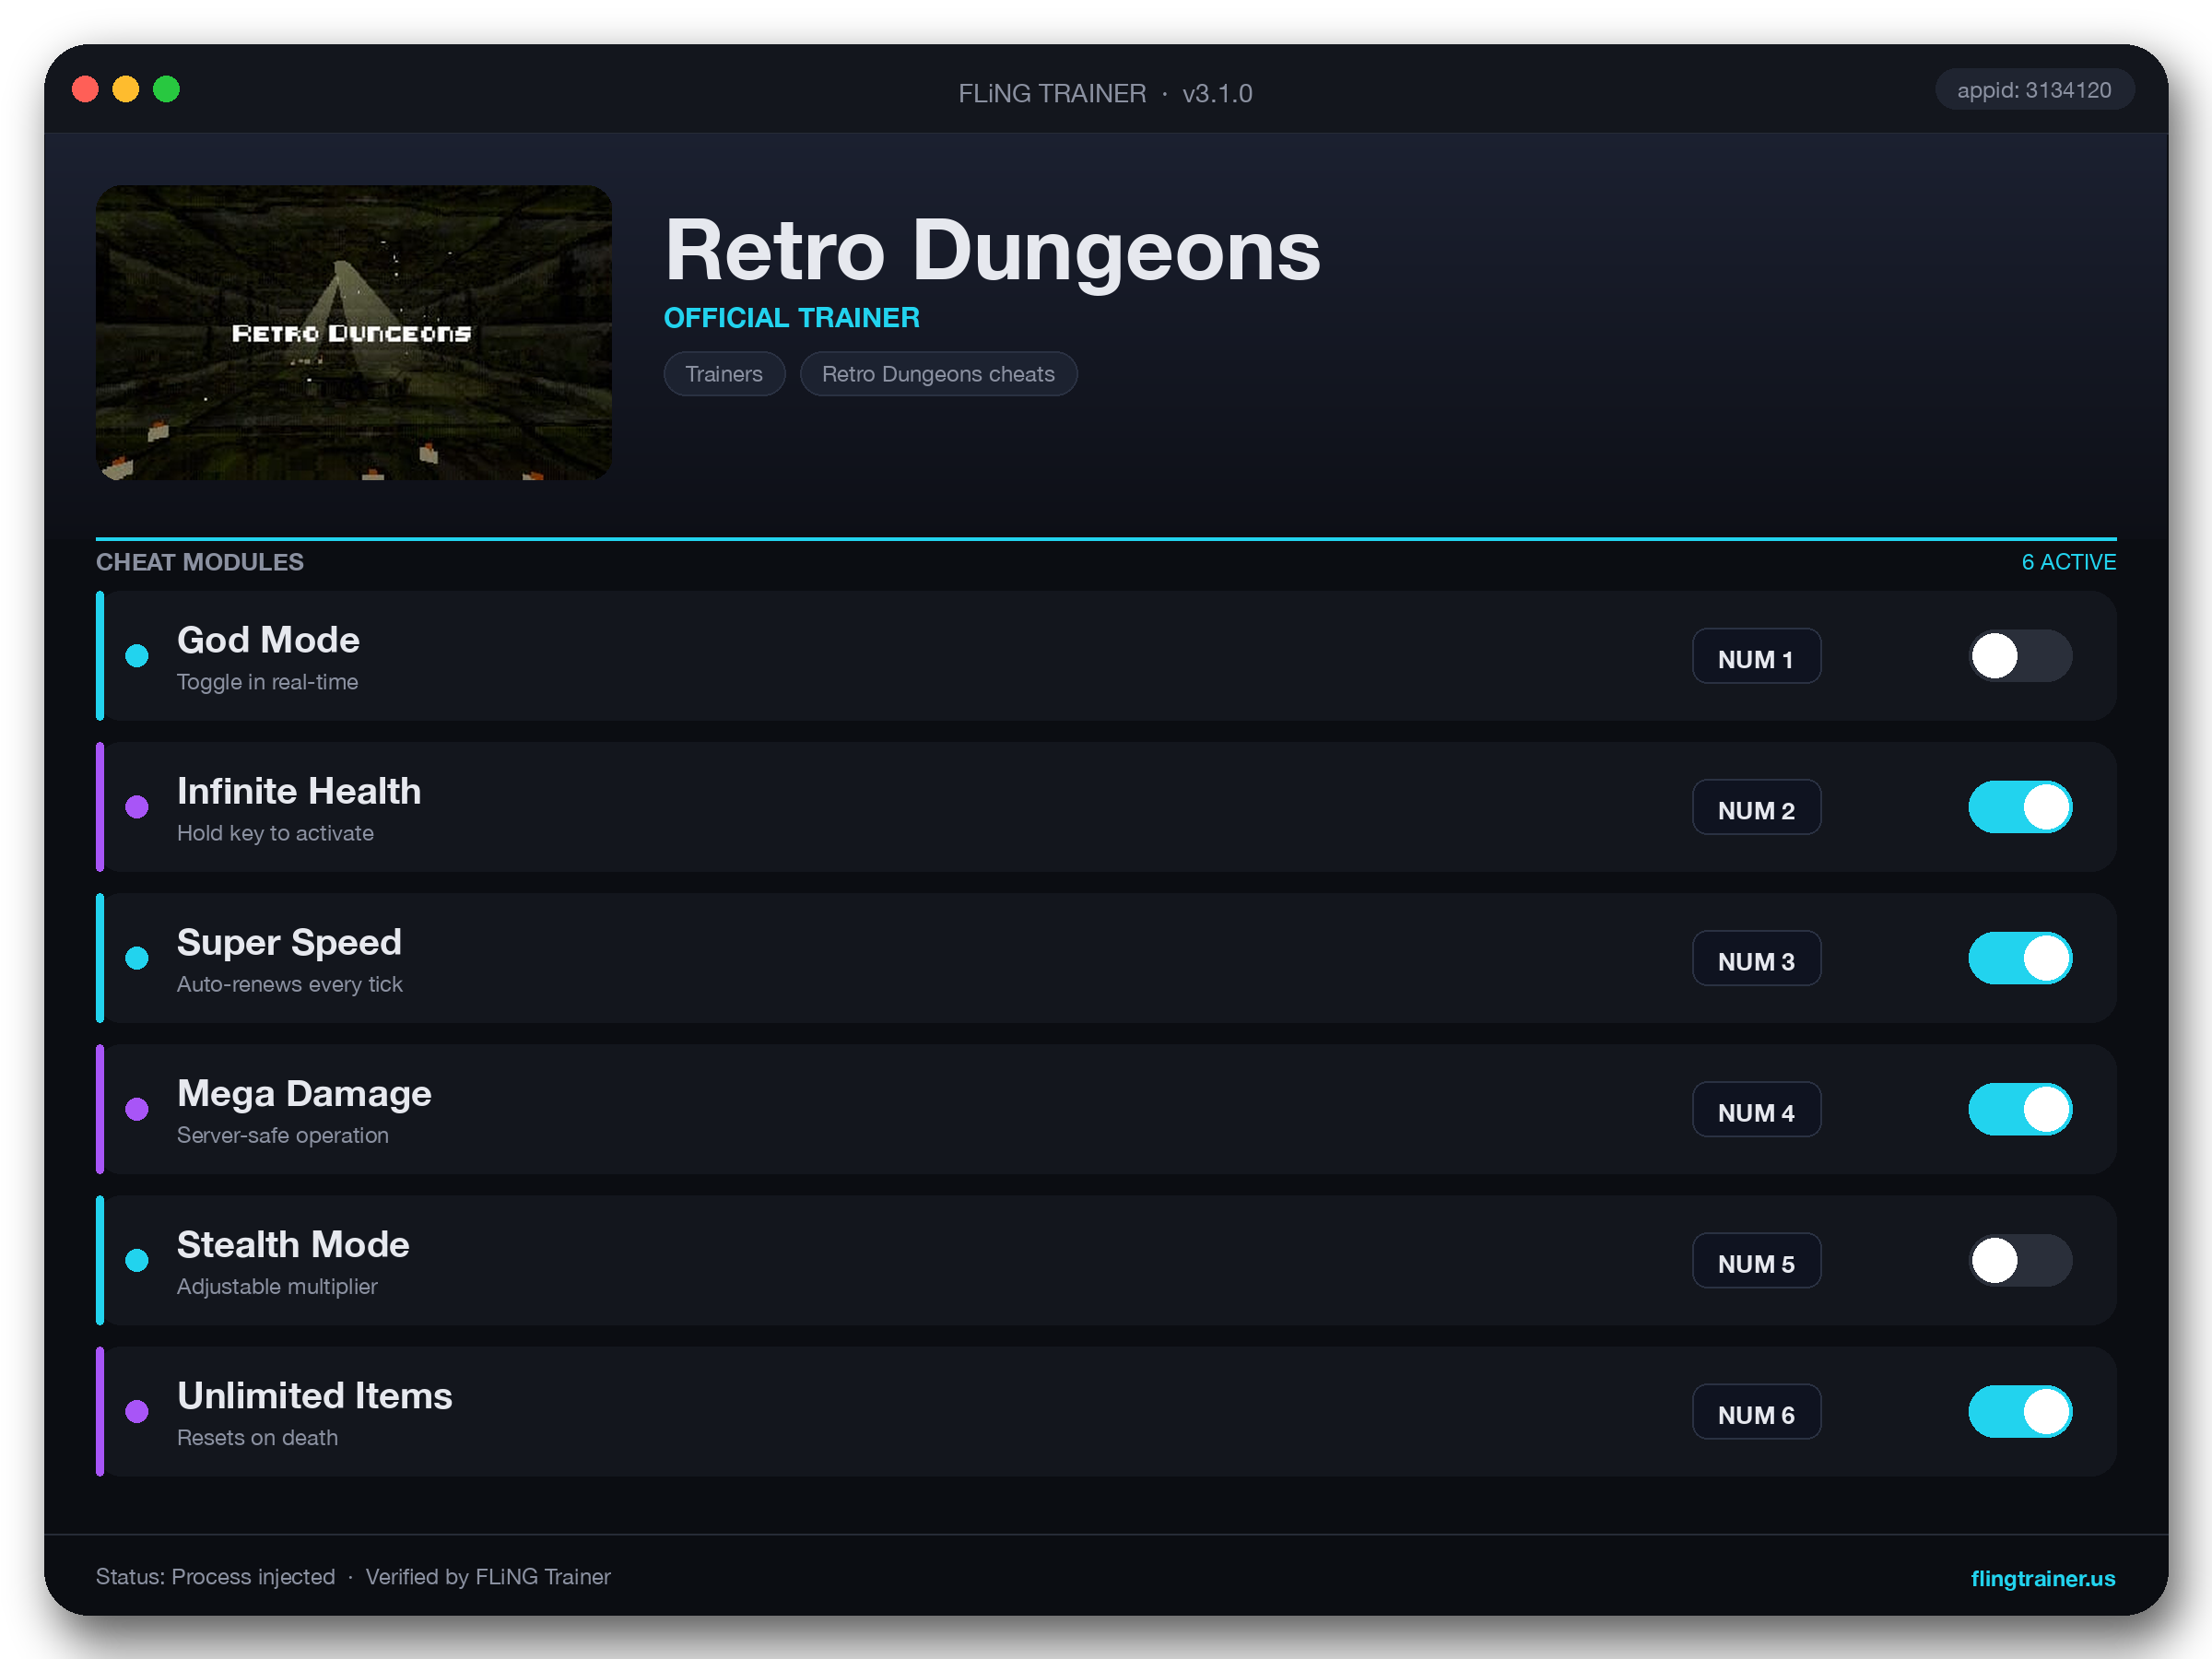Image resolution: width=2212 pixels, height=1659 pixels.
Task: Click the '6 ACTIVE' counter text
Action: (x=2068, y=562)
